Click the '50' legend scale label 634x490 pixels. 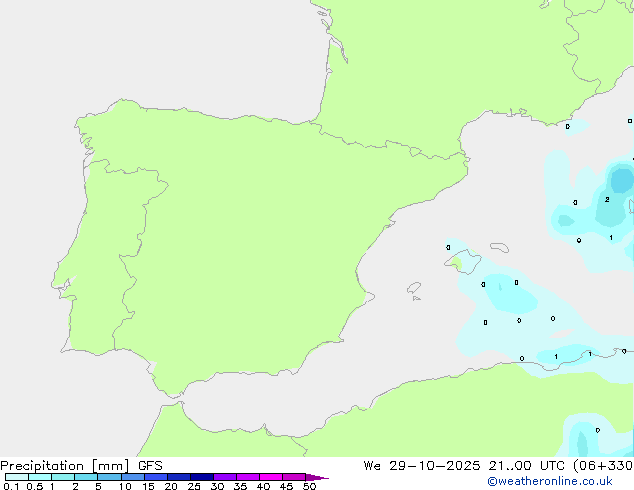pyautogui.click(x=309, y=486)
